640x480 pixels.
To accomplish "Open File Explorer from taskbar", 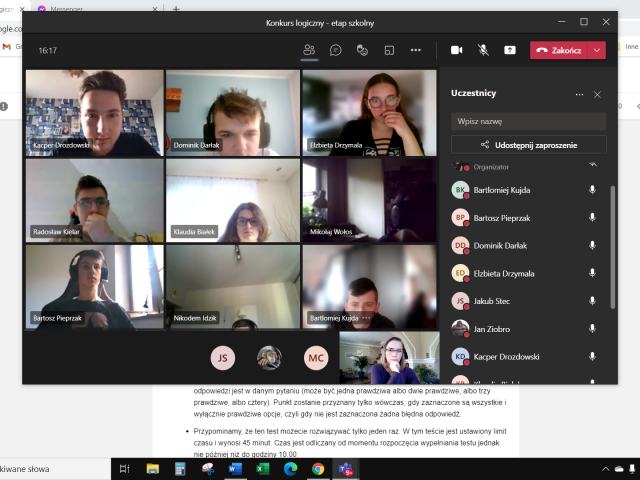I will tap(153, 469).
